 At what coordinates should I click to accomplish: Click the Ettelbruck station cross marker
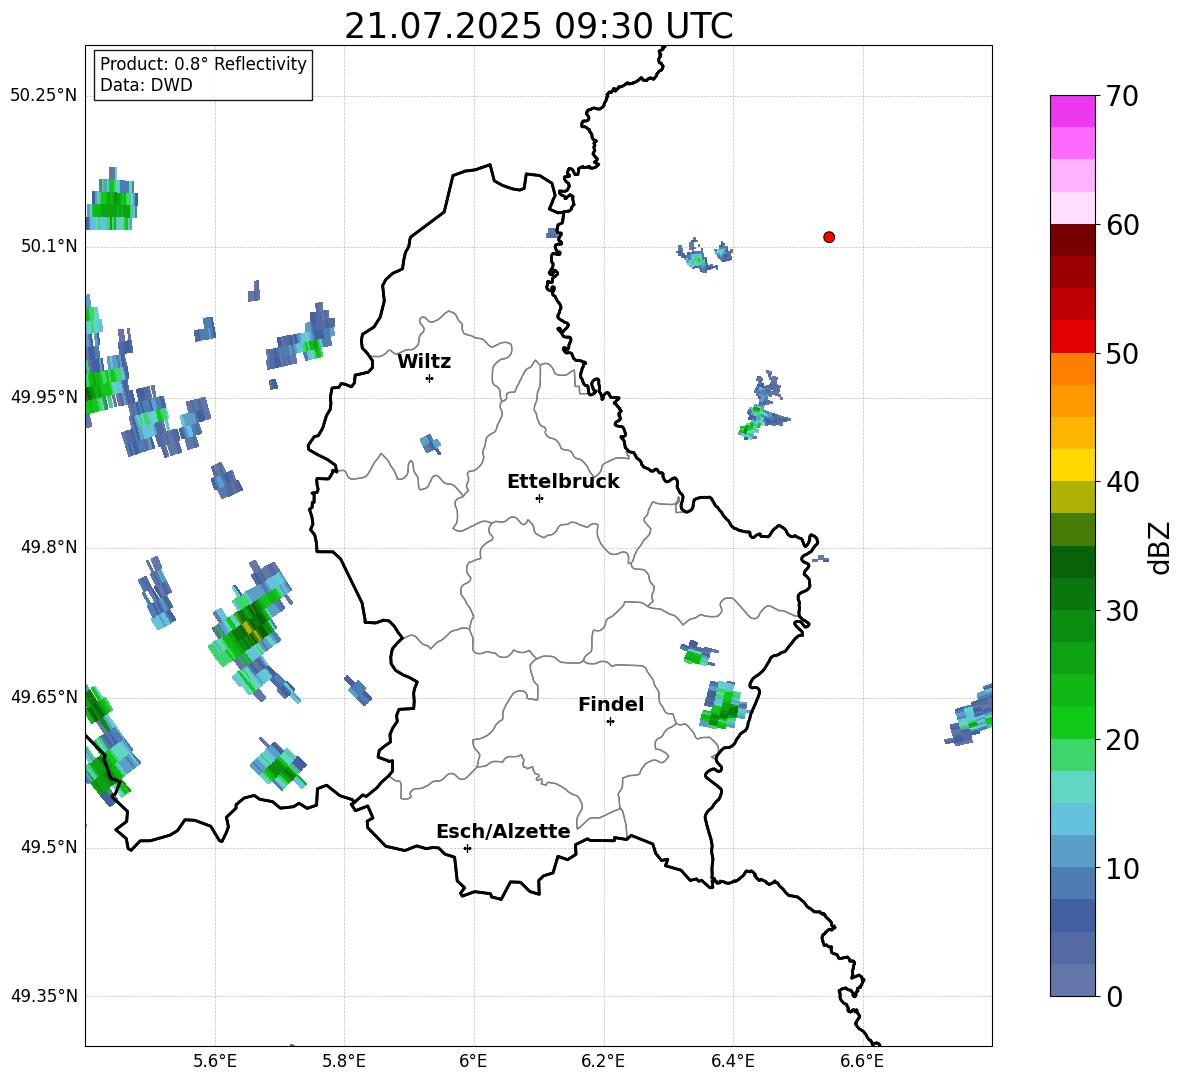539,498
